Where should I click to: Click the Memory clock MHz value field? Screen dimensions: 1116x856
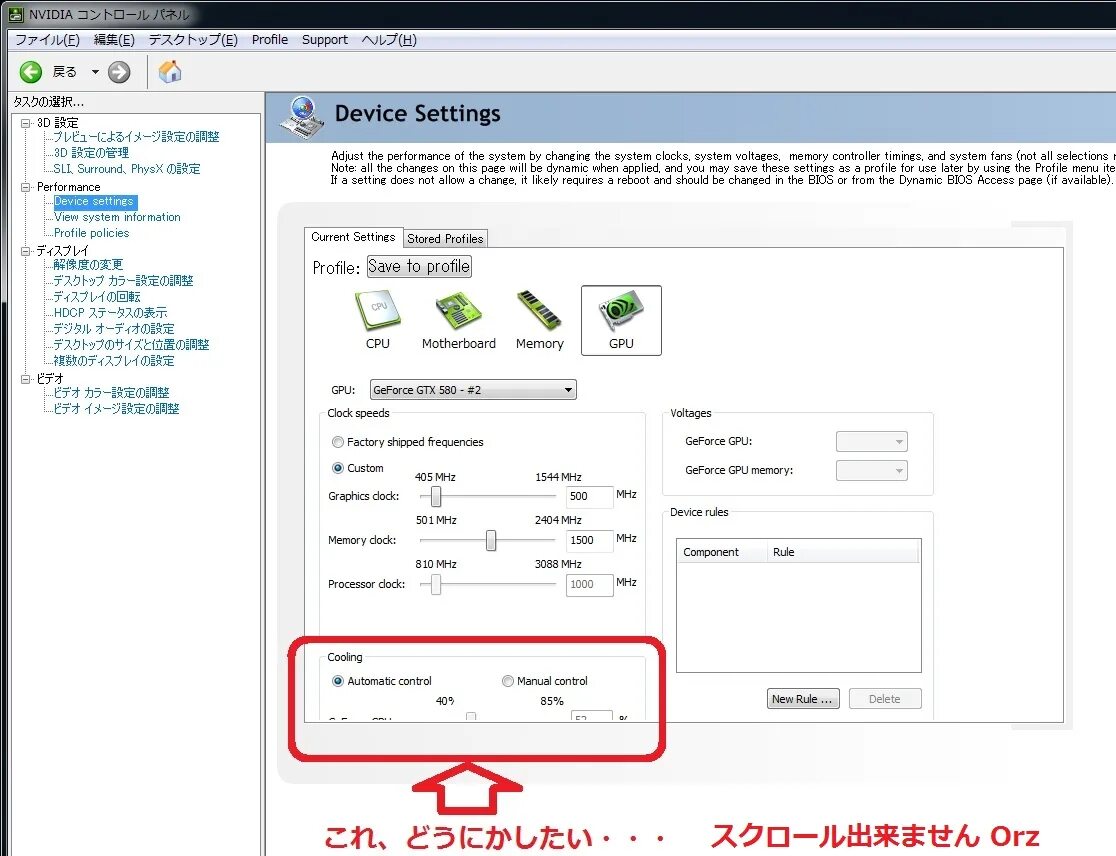point(589,541)
